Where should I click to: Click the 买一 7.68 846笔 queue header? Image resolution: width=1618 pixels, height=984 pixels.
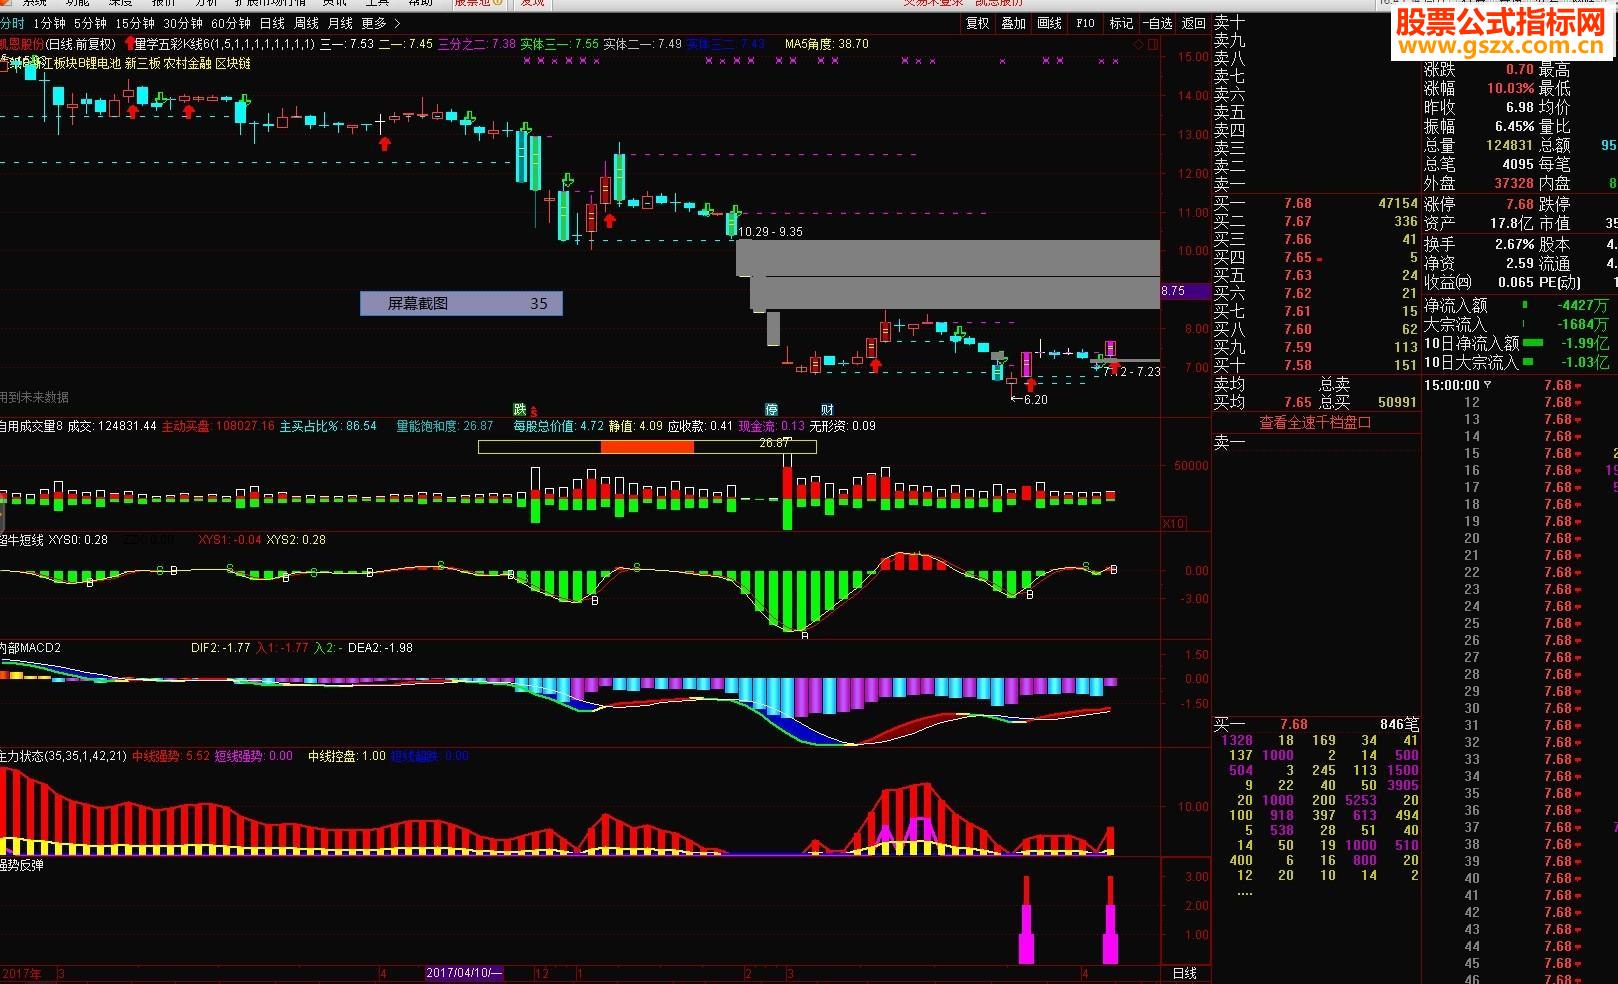1316,724
